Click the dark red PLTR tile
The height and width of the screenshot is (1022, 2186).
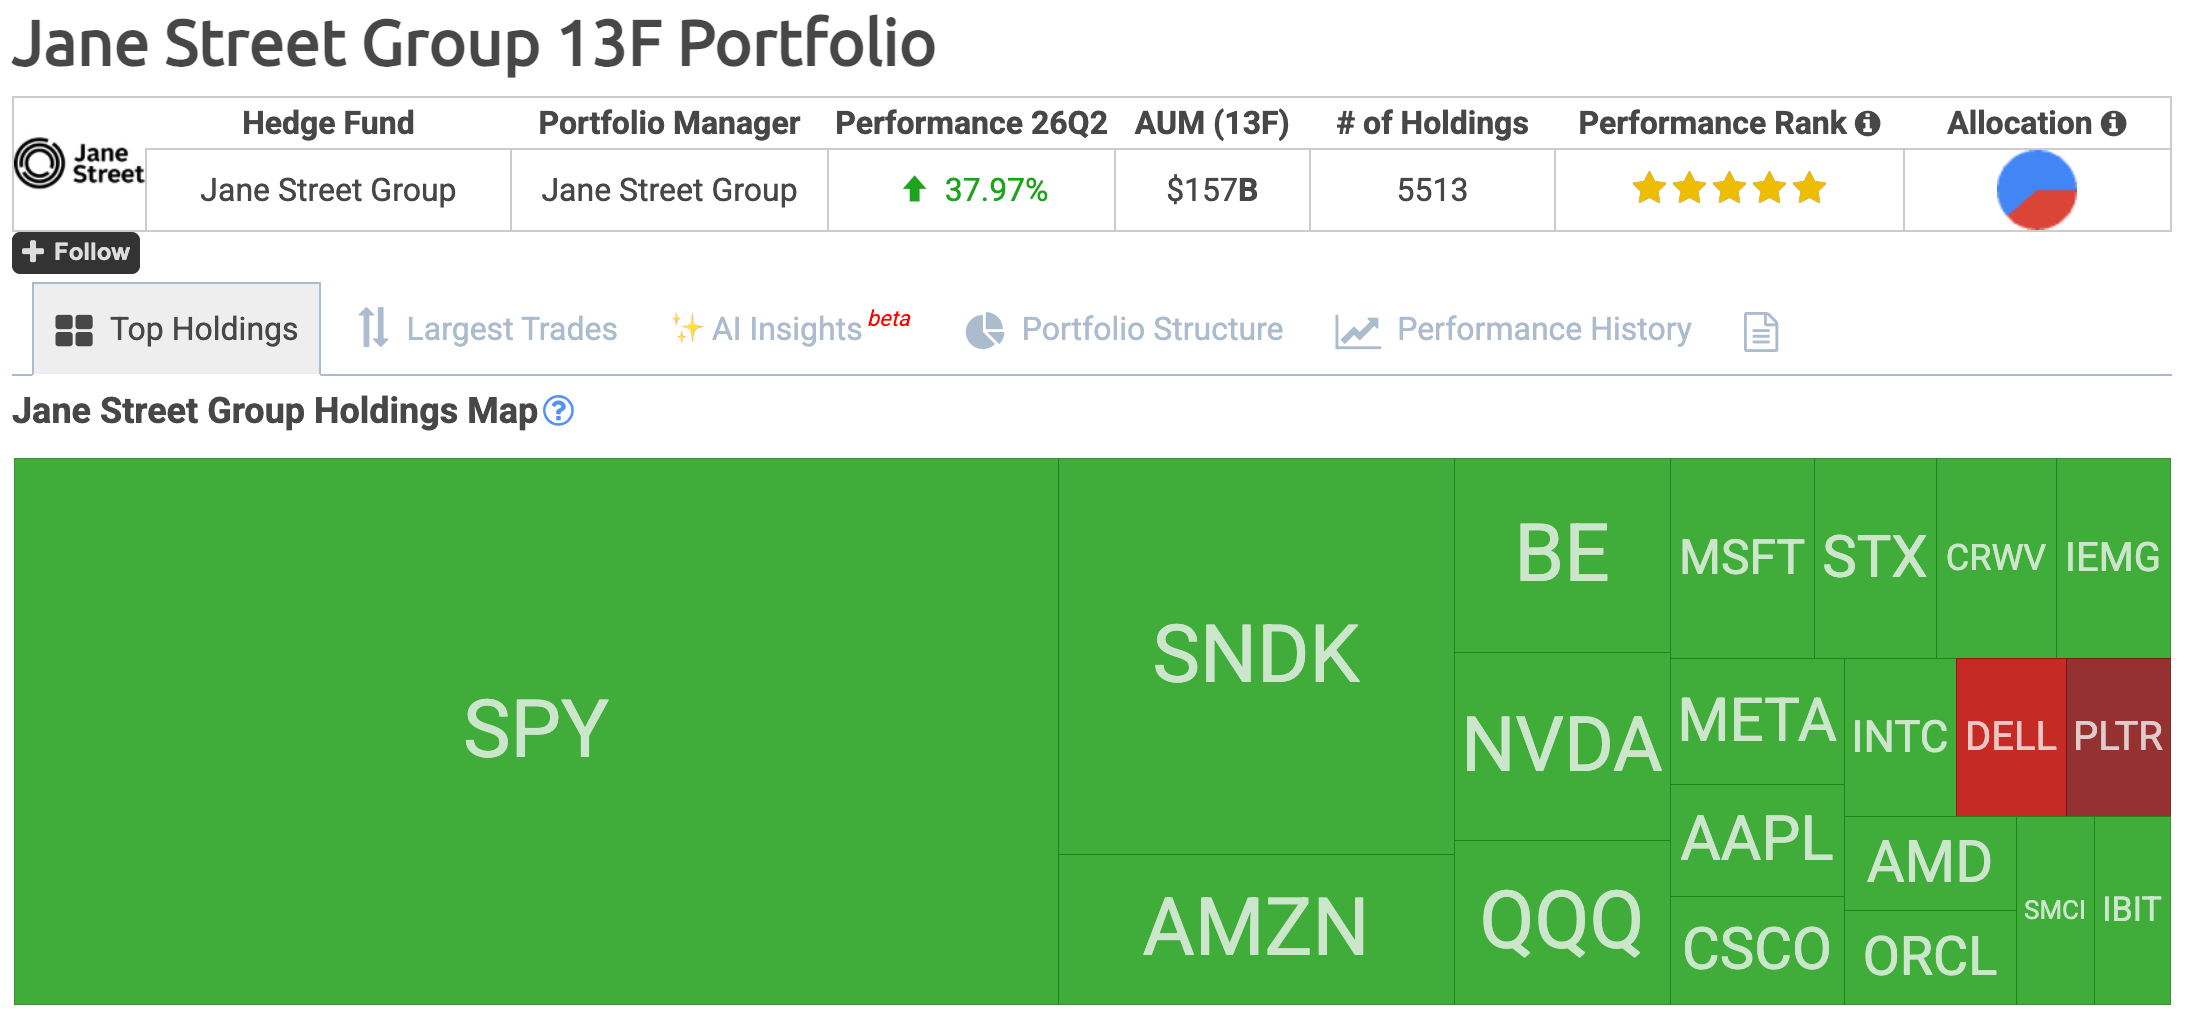click(2118, 737)
